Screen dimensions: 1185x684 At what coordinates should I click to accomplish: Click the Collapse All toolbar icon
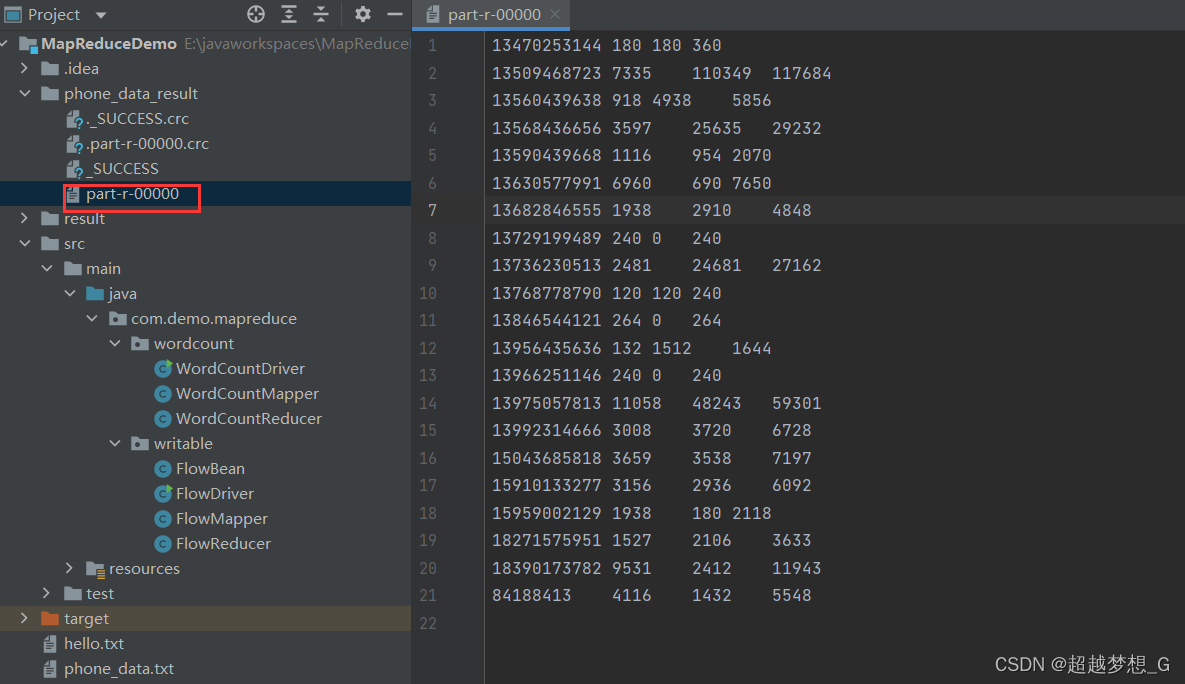pyautogui.click(x=321, y=14)
